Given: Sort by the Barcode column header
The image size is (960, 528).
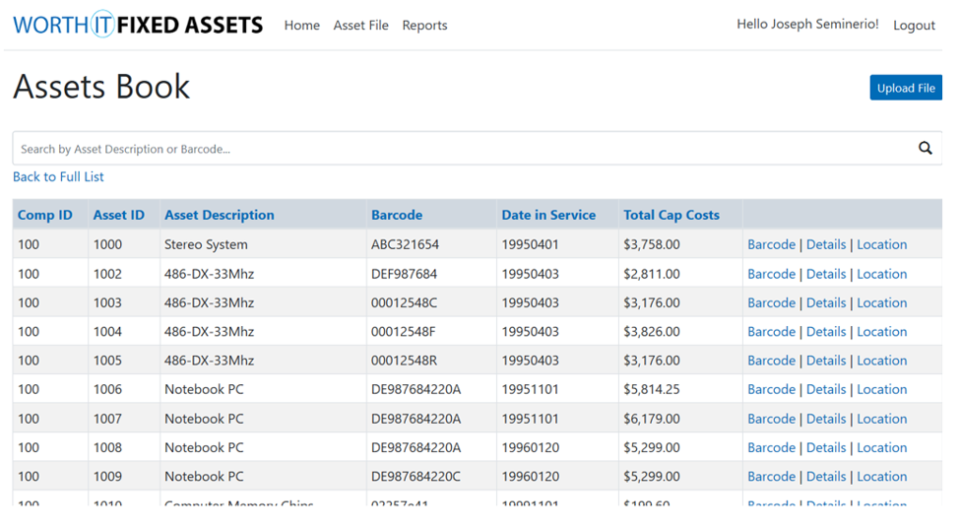Looking at the screenshot, I should pos(397,215).
